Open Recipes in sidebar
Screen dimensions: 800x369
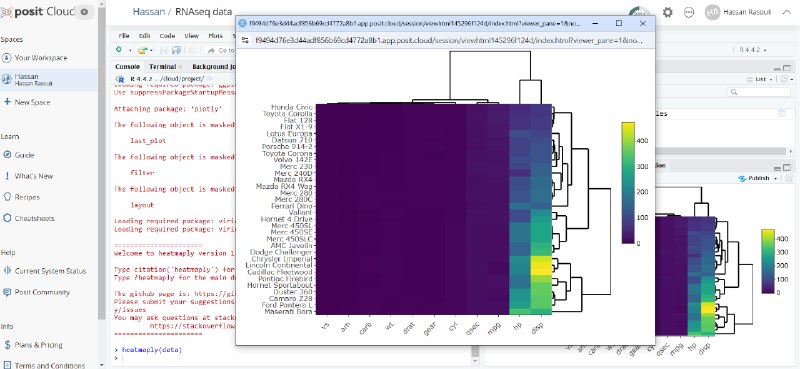27,197
